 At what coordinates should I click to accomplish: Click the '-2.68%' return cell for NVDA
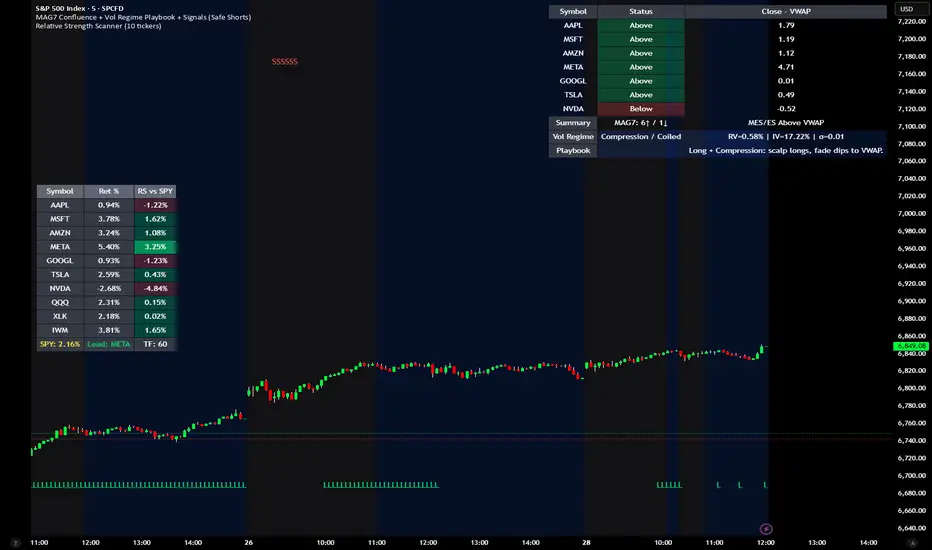[109, 288]
